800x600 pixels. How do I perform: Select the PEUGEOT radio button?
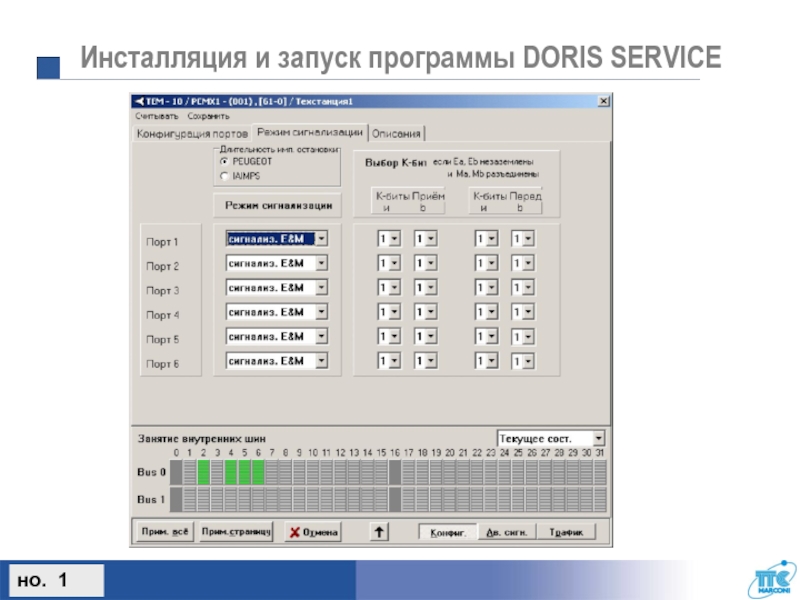pos(224,160)
